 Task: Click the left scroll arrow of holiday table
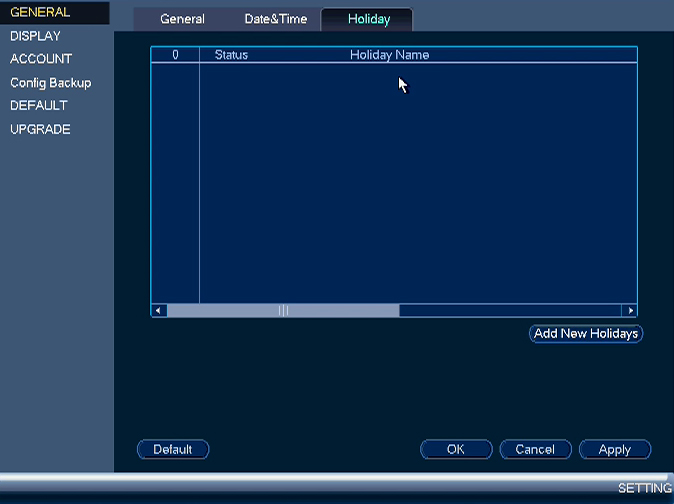[x=159, y=310]
